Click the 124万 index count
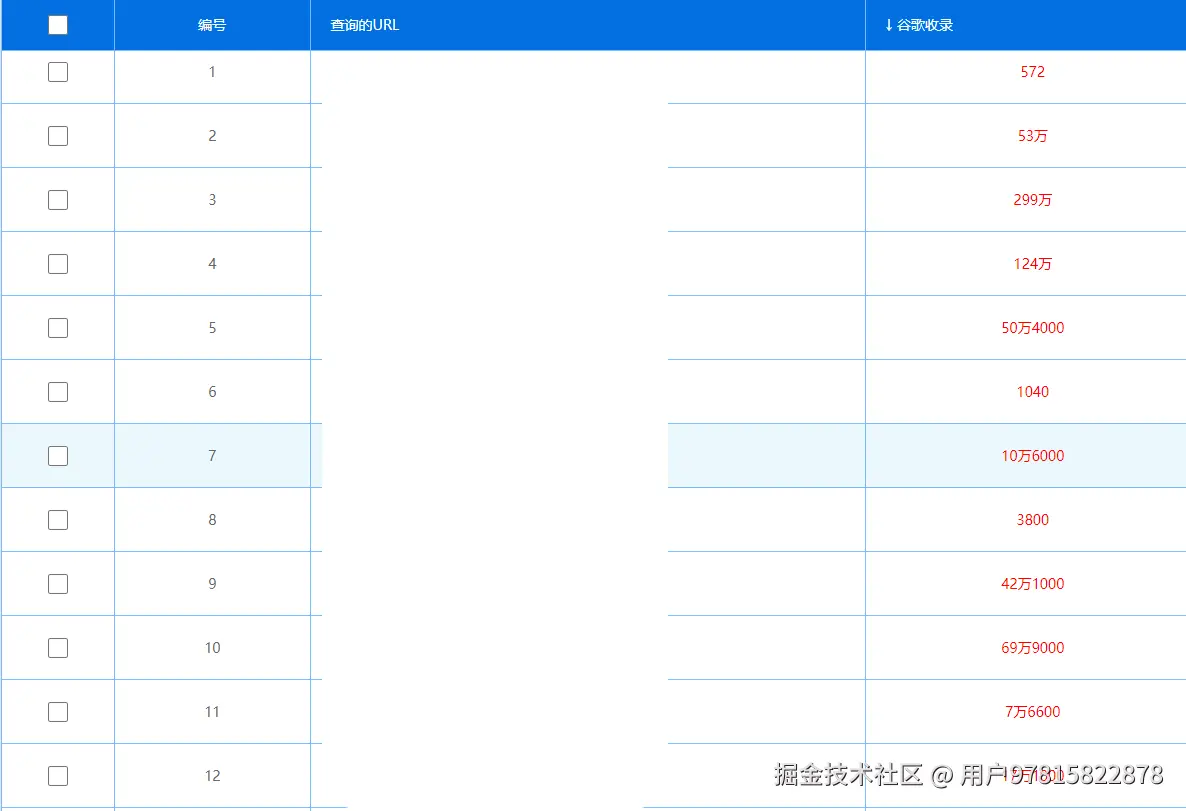This screenshot has height=811, width=1186. click(x=1032, y=263)
